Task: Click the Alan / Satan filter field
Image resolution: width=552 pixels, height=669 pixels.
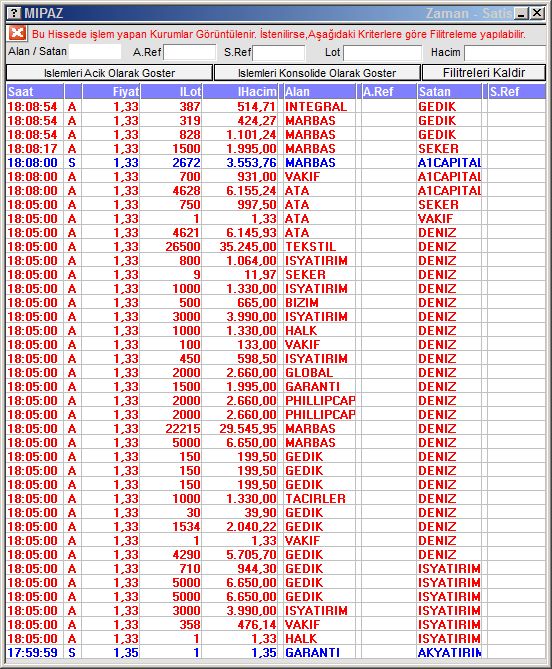Action: pyautogui.click(x=95, y=52)
